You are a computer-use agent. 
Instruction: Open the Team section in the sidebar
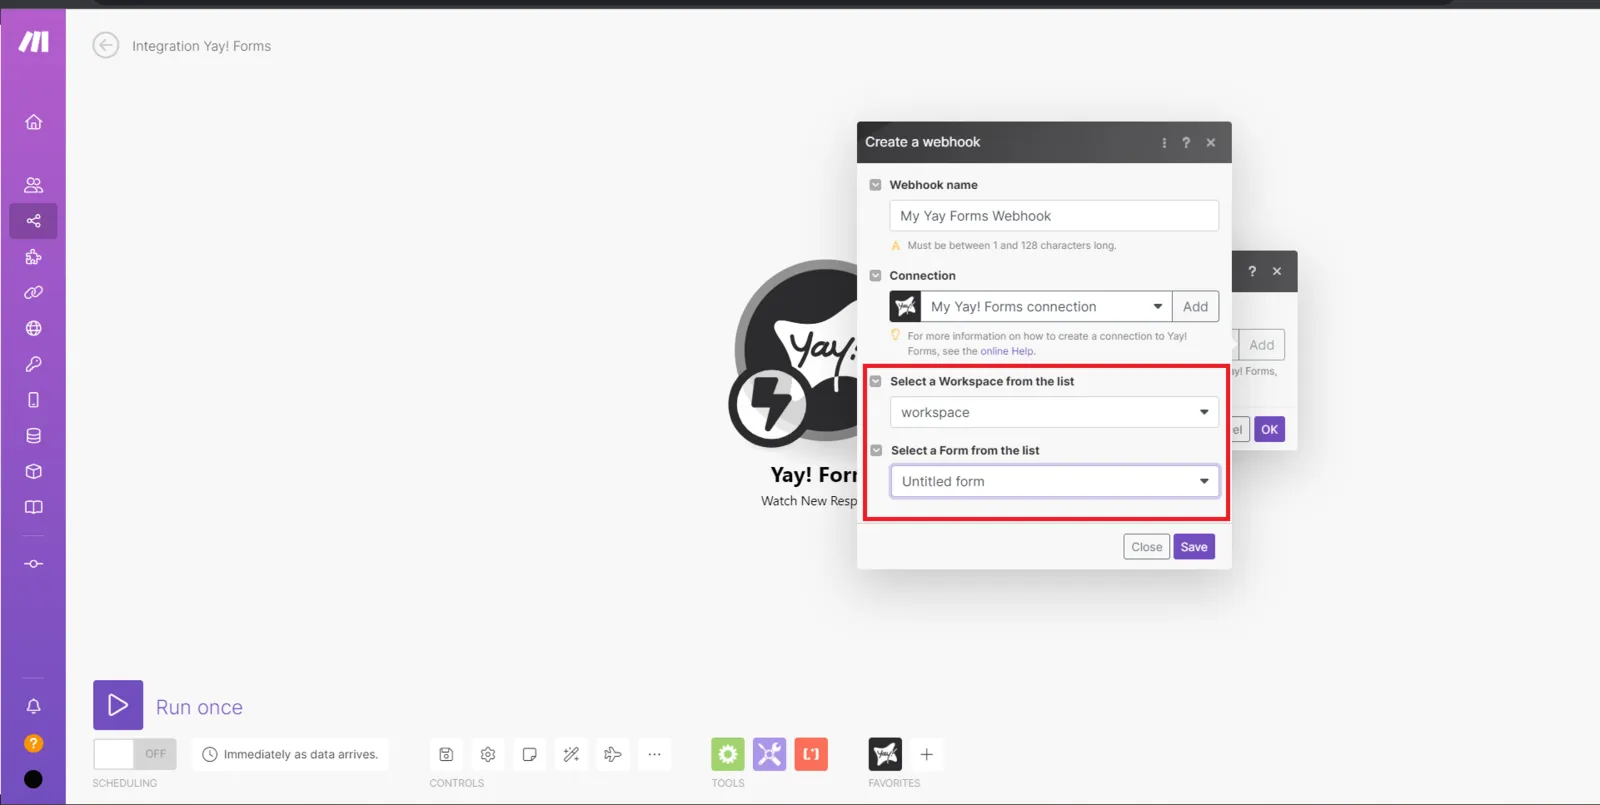[x=34, y=185]
